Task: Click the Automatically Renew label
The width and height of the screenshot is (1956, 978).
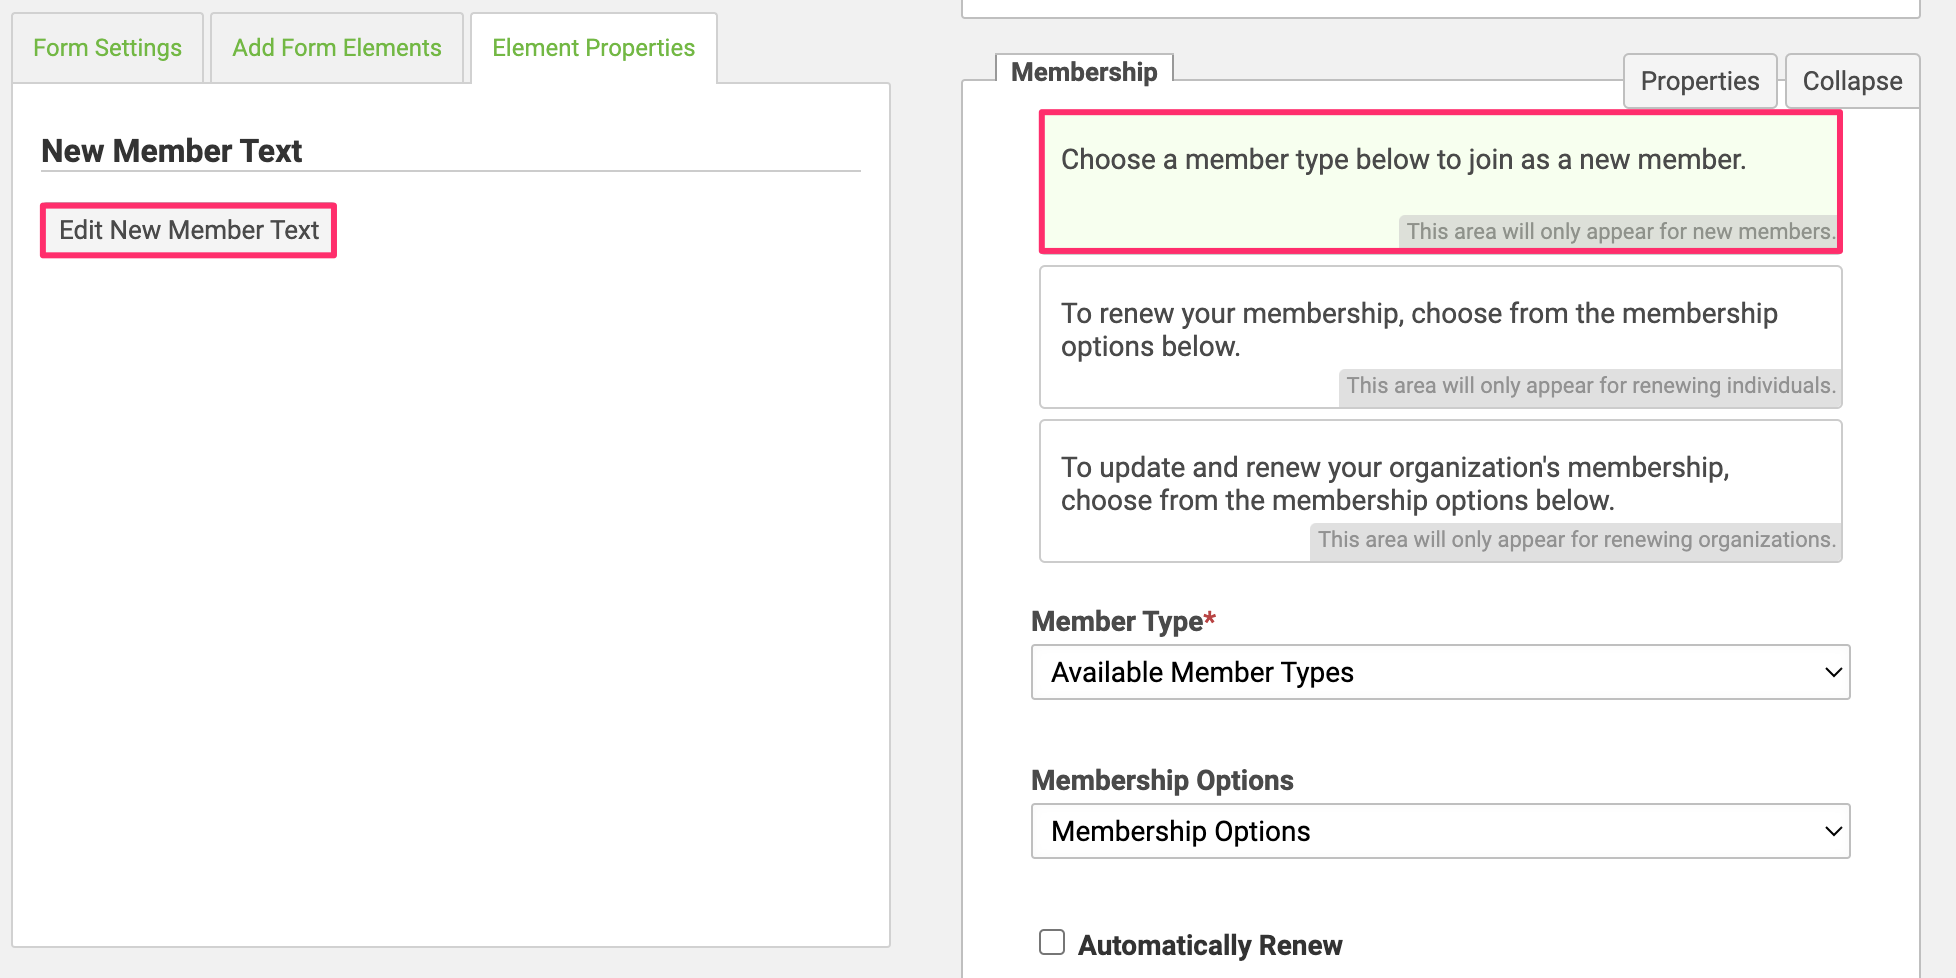Action: tap(1210, 945)
